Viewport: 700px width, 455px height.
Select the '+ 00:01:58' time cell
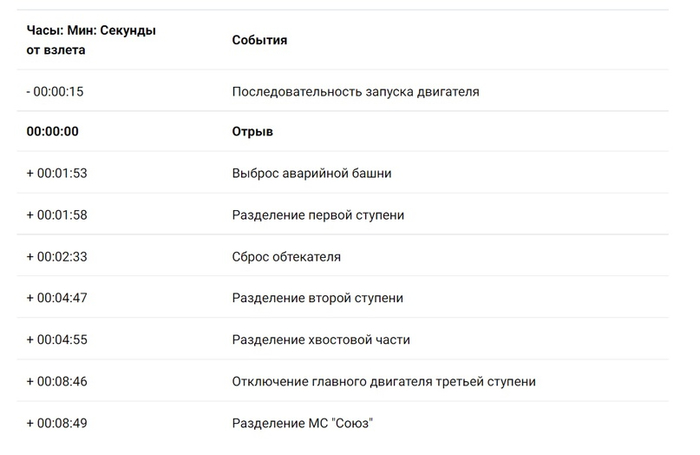57,215
